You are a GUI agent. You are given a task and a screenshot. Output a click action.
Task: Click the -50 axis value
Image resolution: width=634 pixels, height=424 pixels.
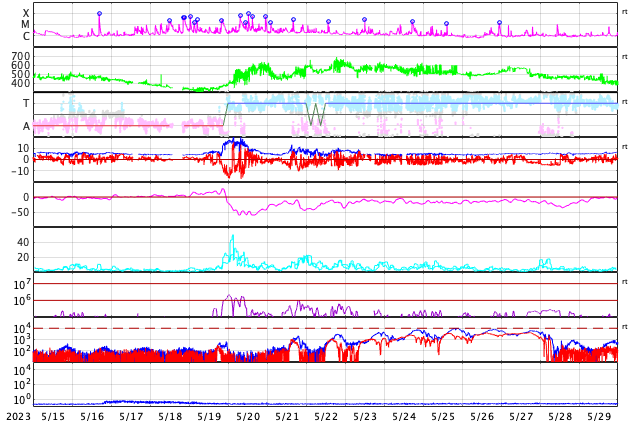pos(20,211)
